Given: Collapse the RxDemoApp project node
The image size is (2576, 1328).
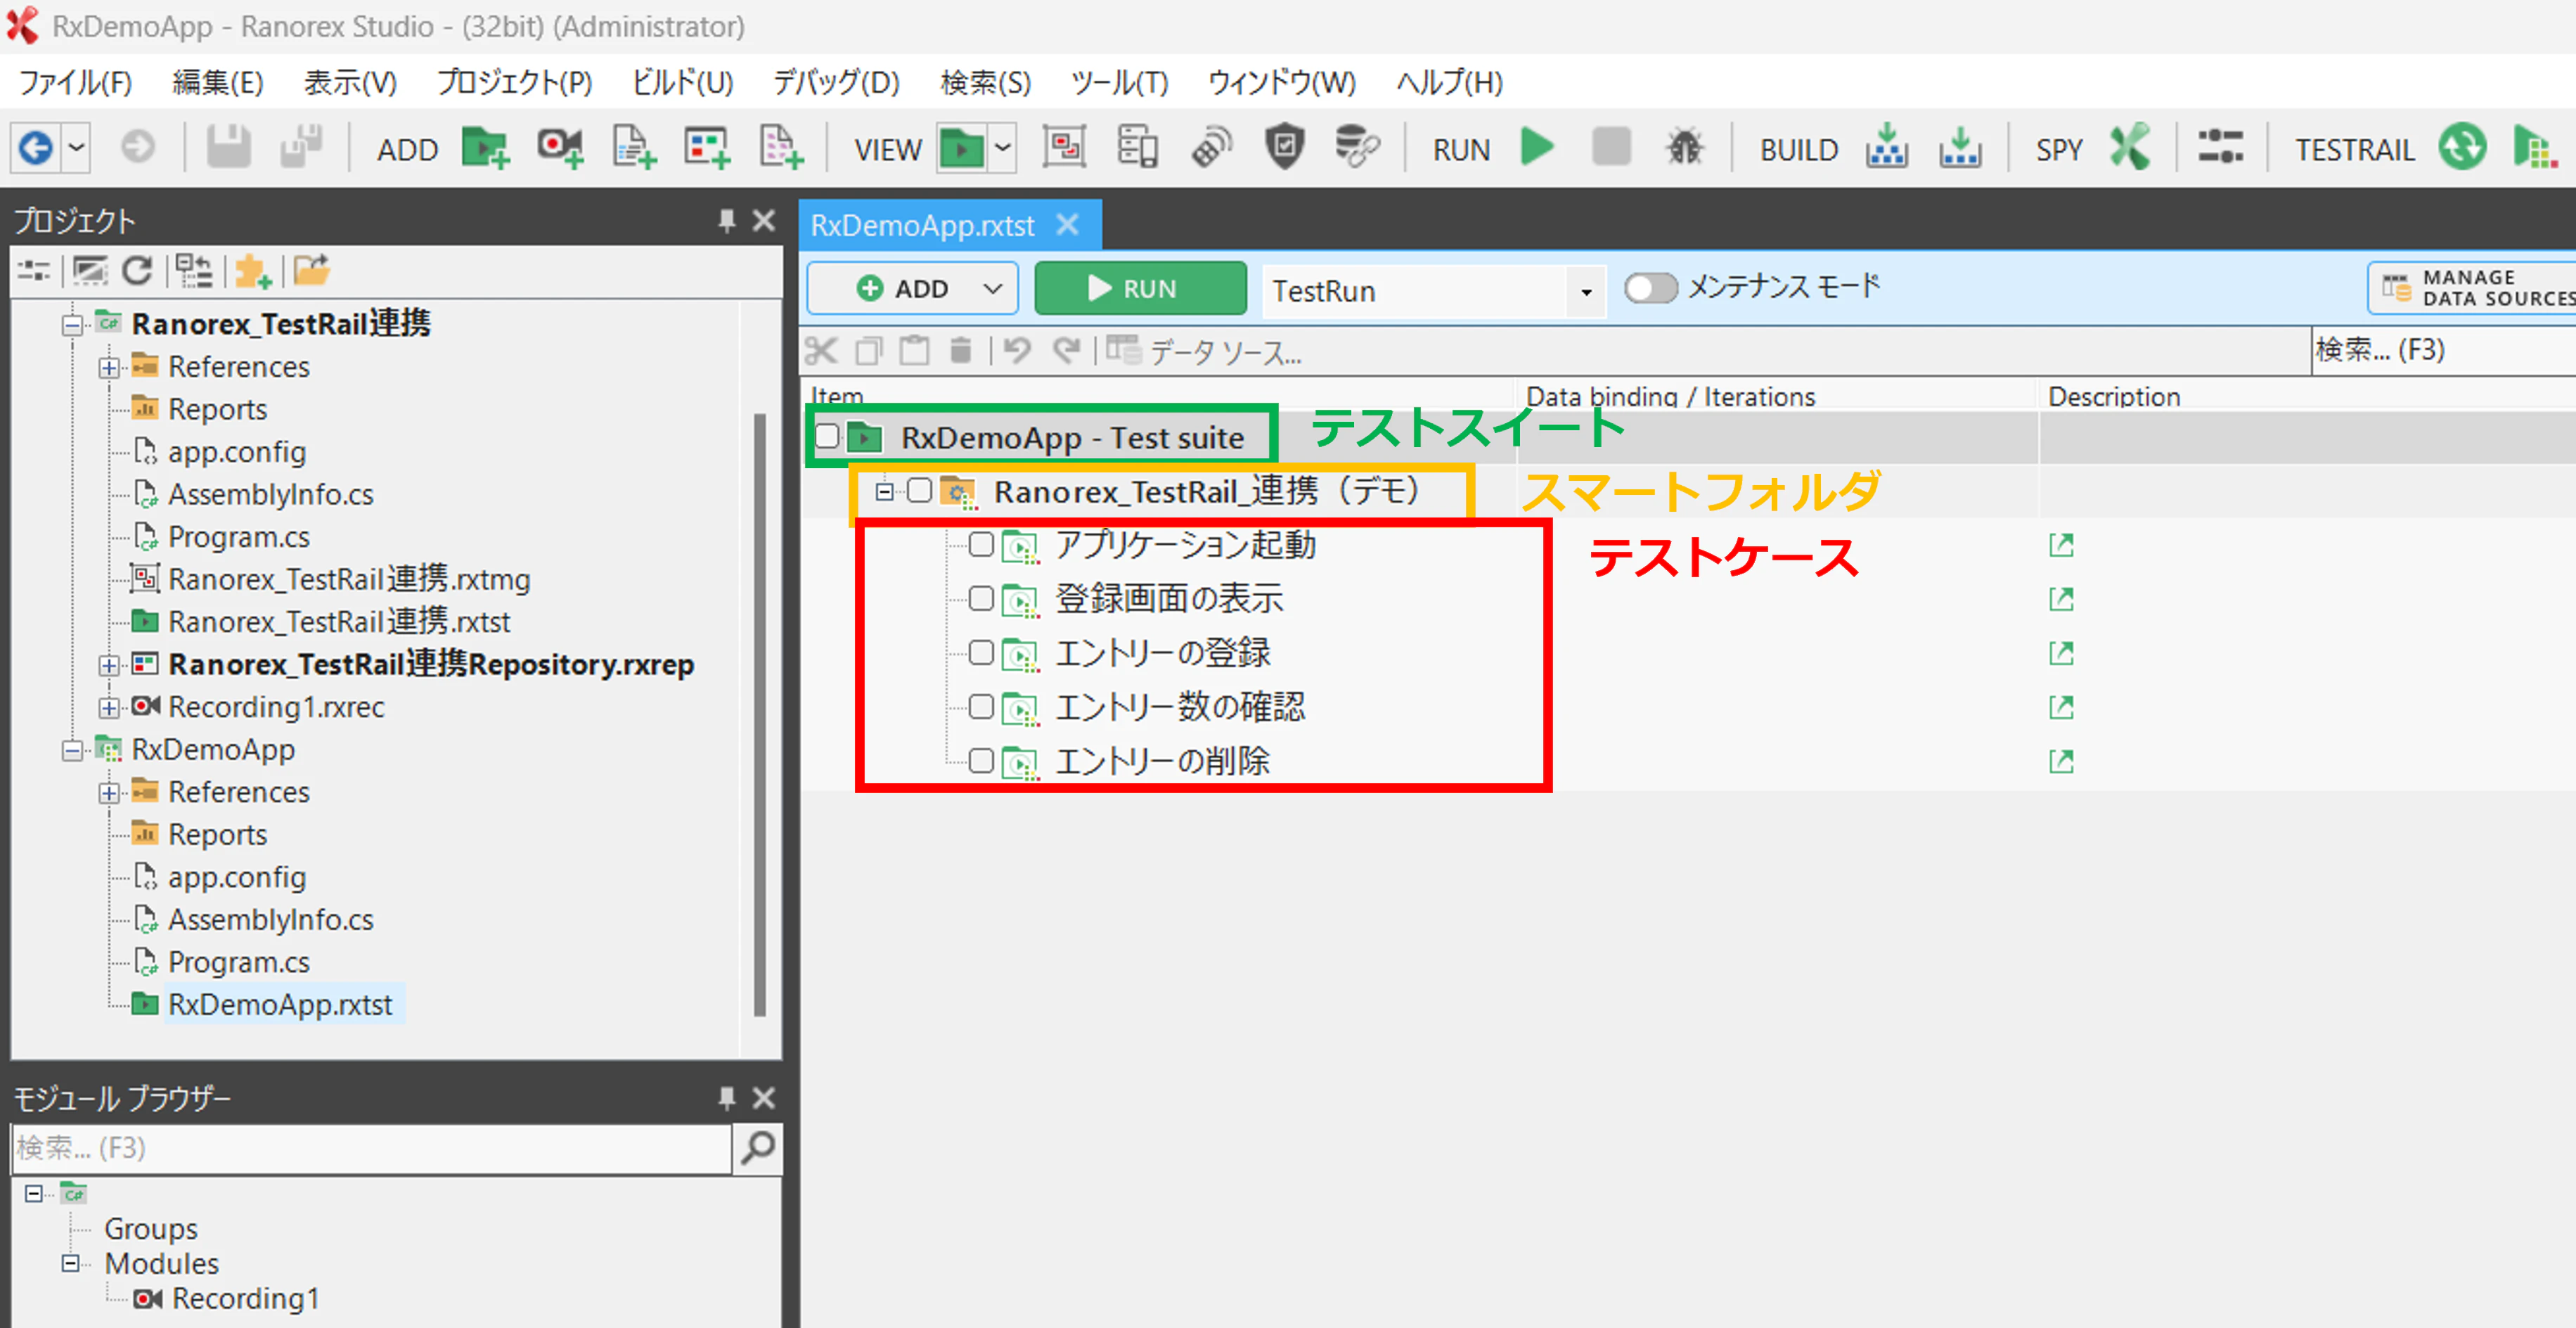Looking at the screenshot, I should click(72, 750).
